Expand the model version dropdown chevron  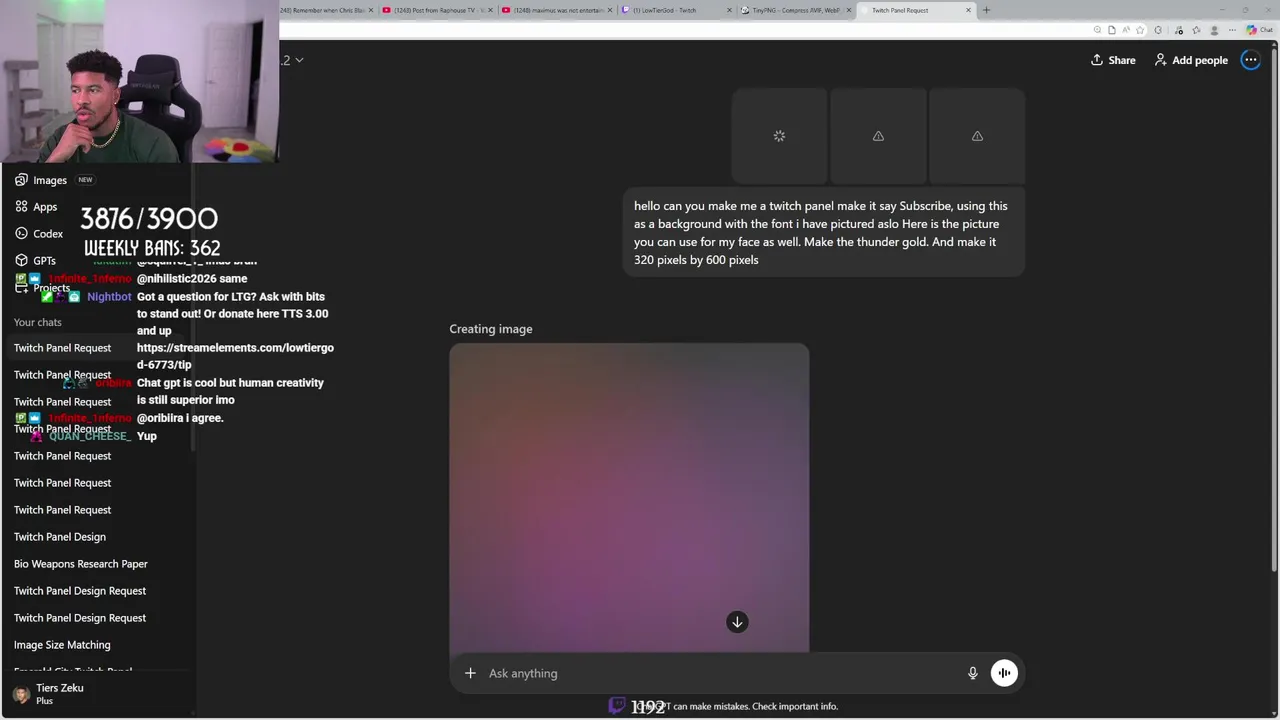coord(299,60)
